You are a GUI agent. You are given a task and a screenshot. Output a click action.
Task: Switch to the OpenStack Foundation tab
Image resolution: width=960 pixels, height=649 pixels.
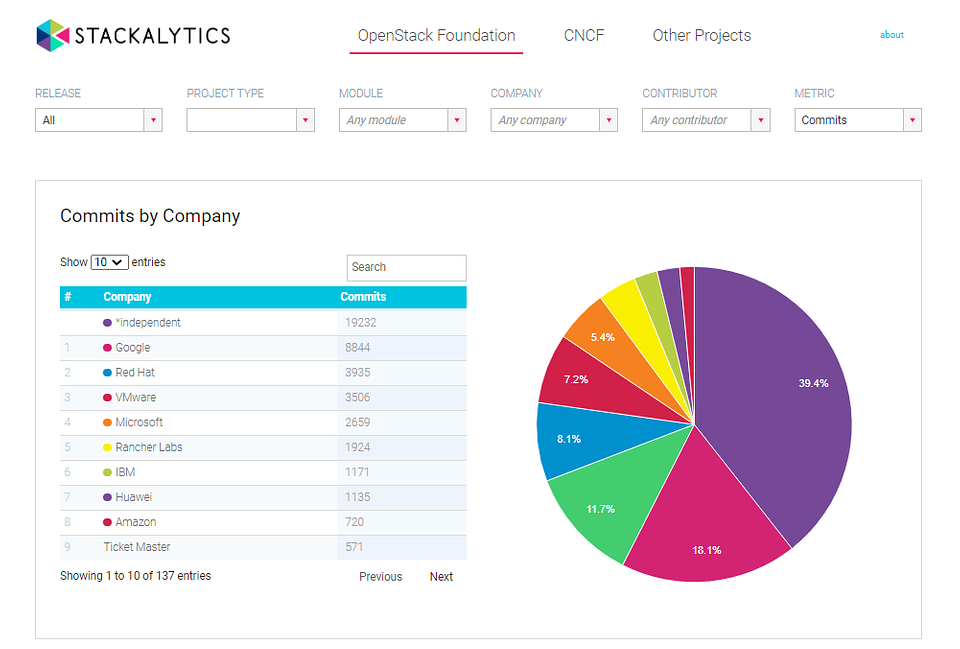[x=437, y=36]
